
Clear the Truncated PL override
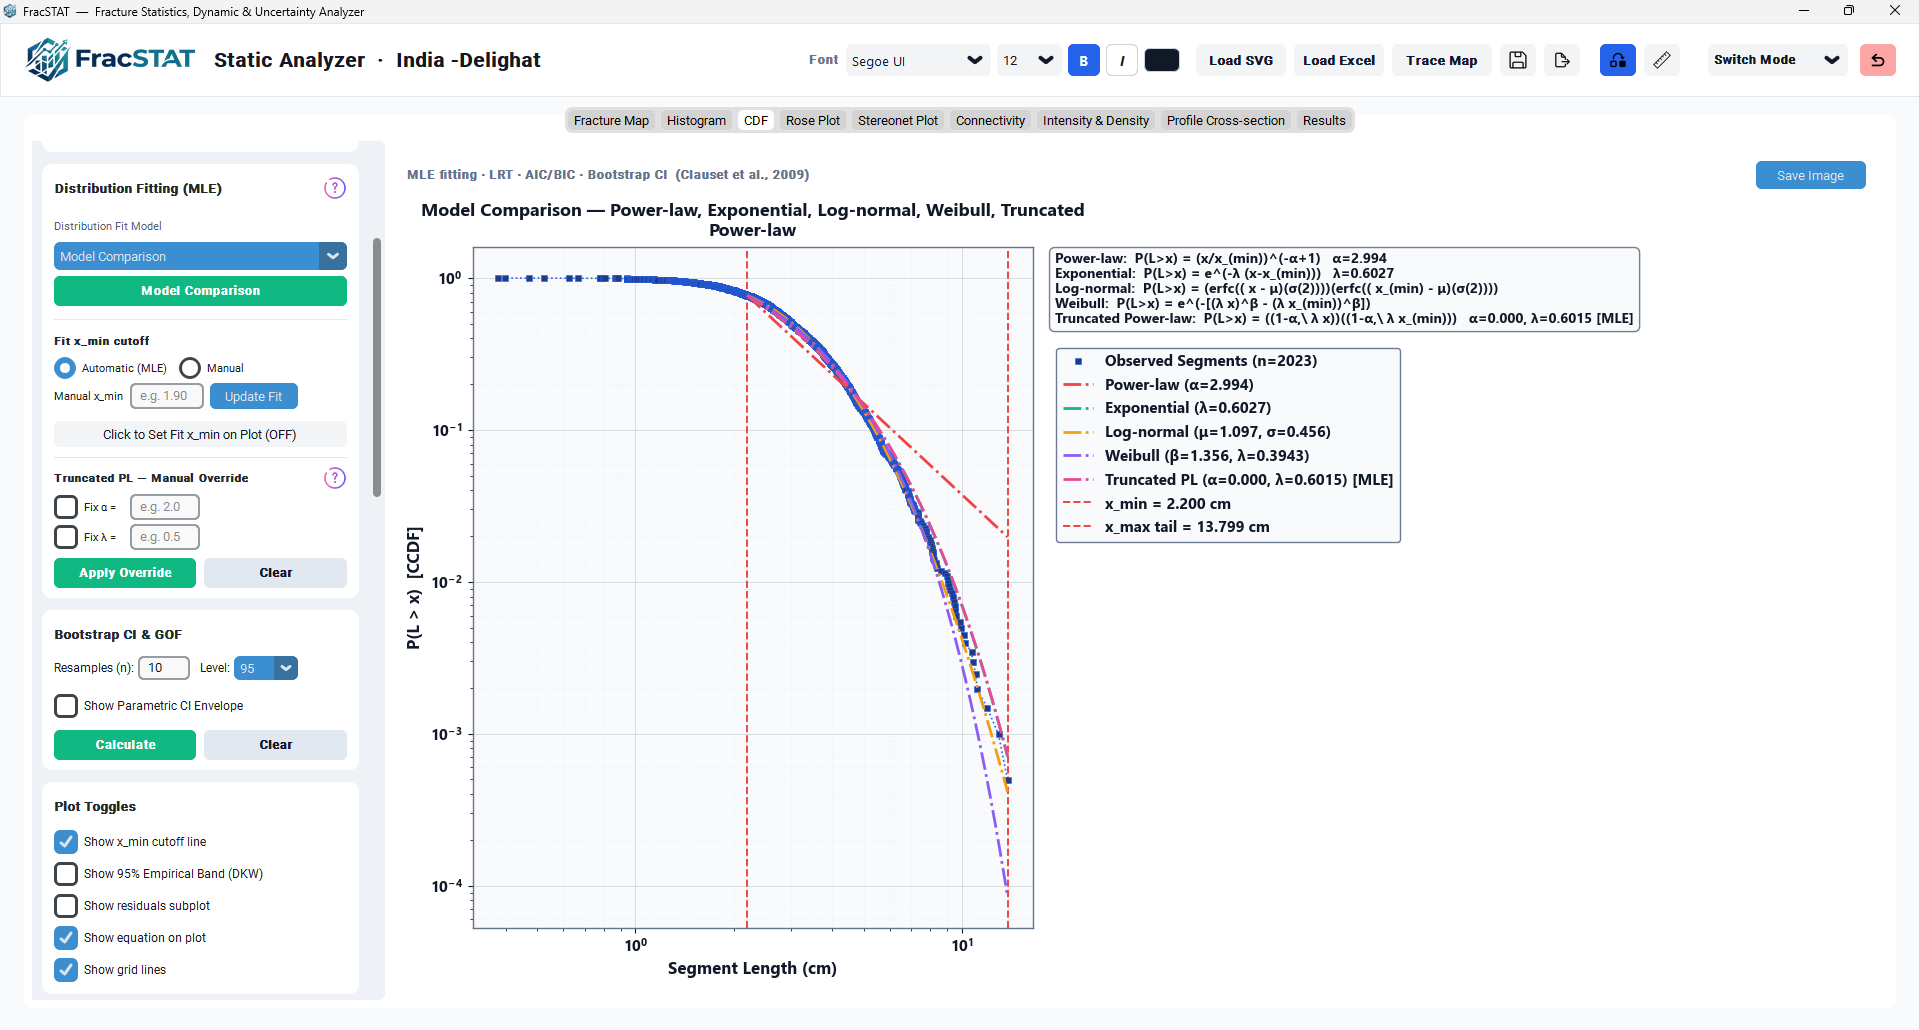[x=275, y=573]
